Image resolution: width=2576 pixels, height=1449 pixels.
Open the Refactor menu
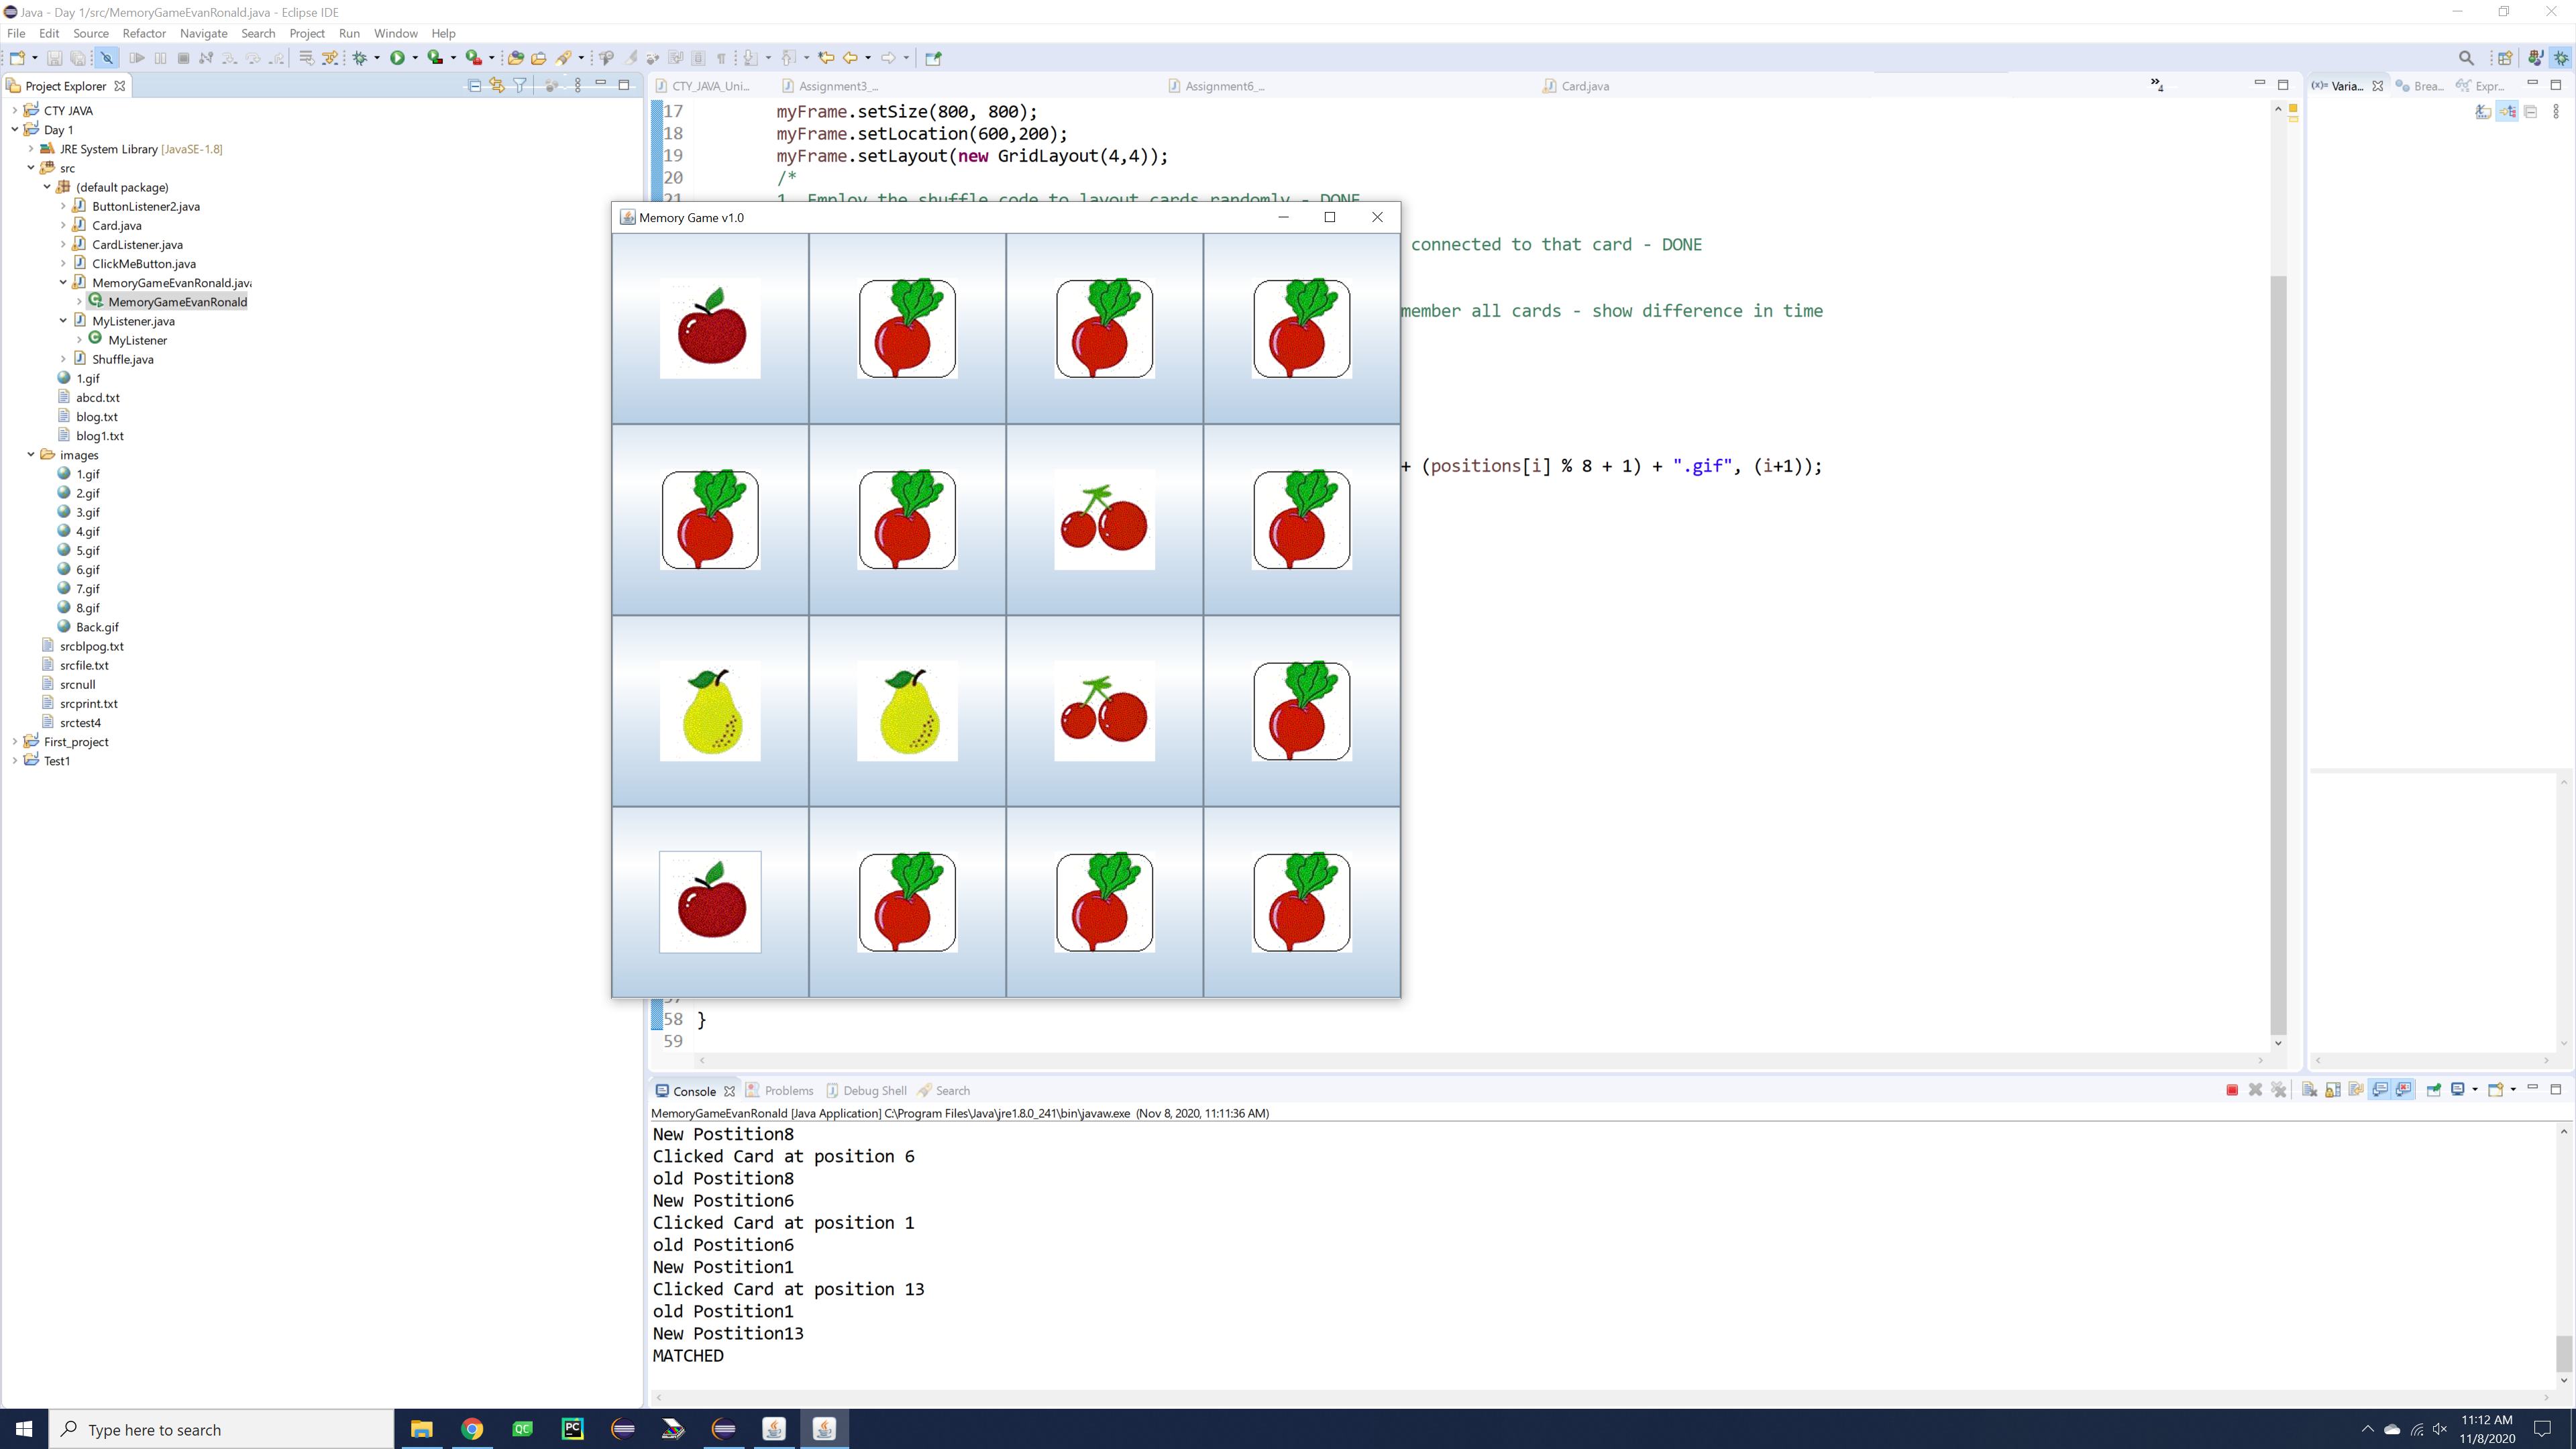144,33
